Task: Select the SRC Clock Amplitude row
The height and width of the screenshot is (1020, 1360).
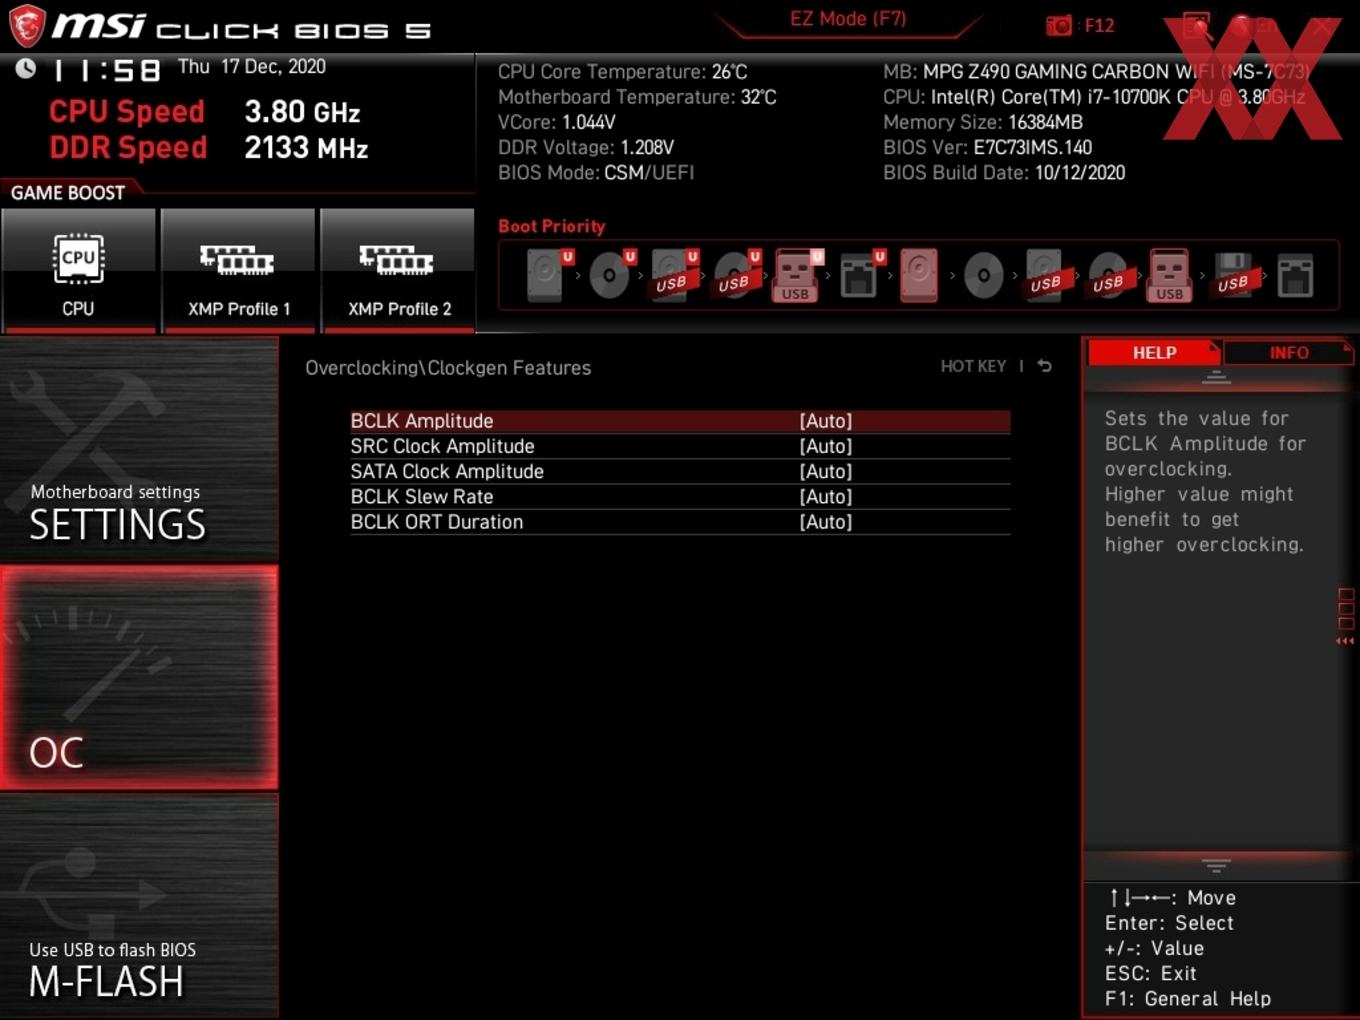Action: [680, 446]
